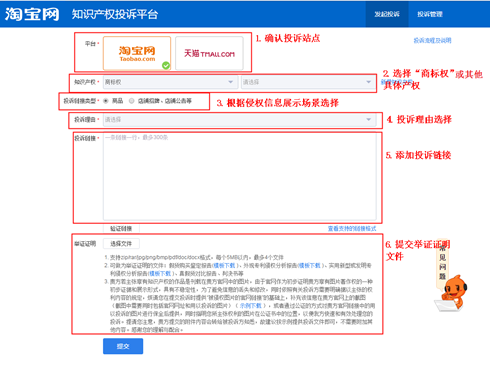Open the 请选择 dropdown beside 商标权
490x375 pixels.
tap(308, 82)
